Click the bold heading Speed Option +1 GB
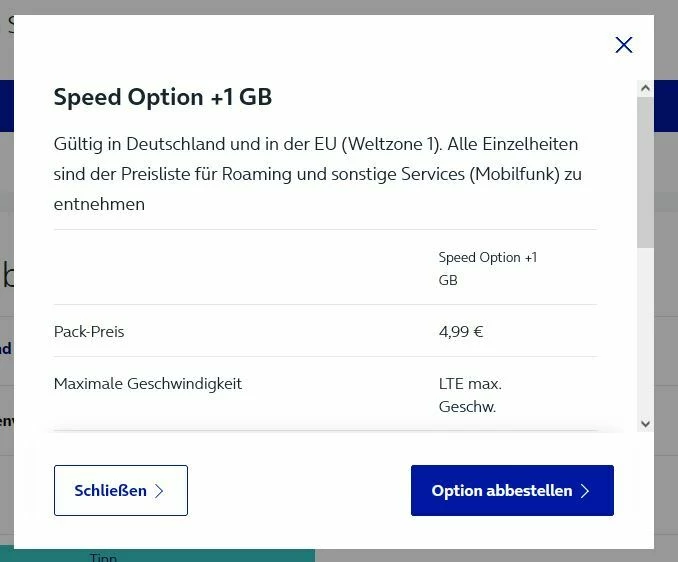The image size is (678, 562). [x=163, y=97]
